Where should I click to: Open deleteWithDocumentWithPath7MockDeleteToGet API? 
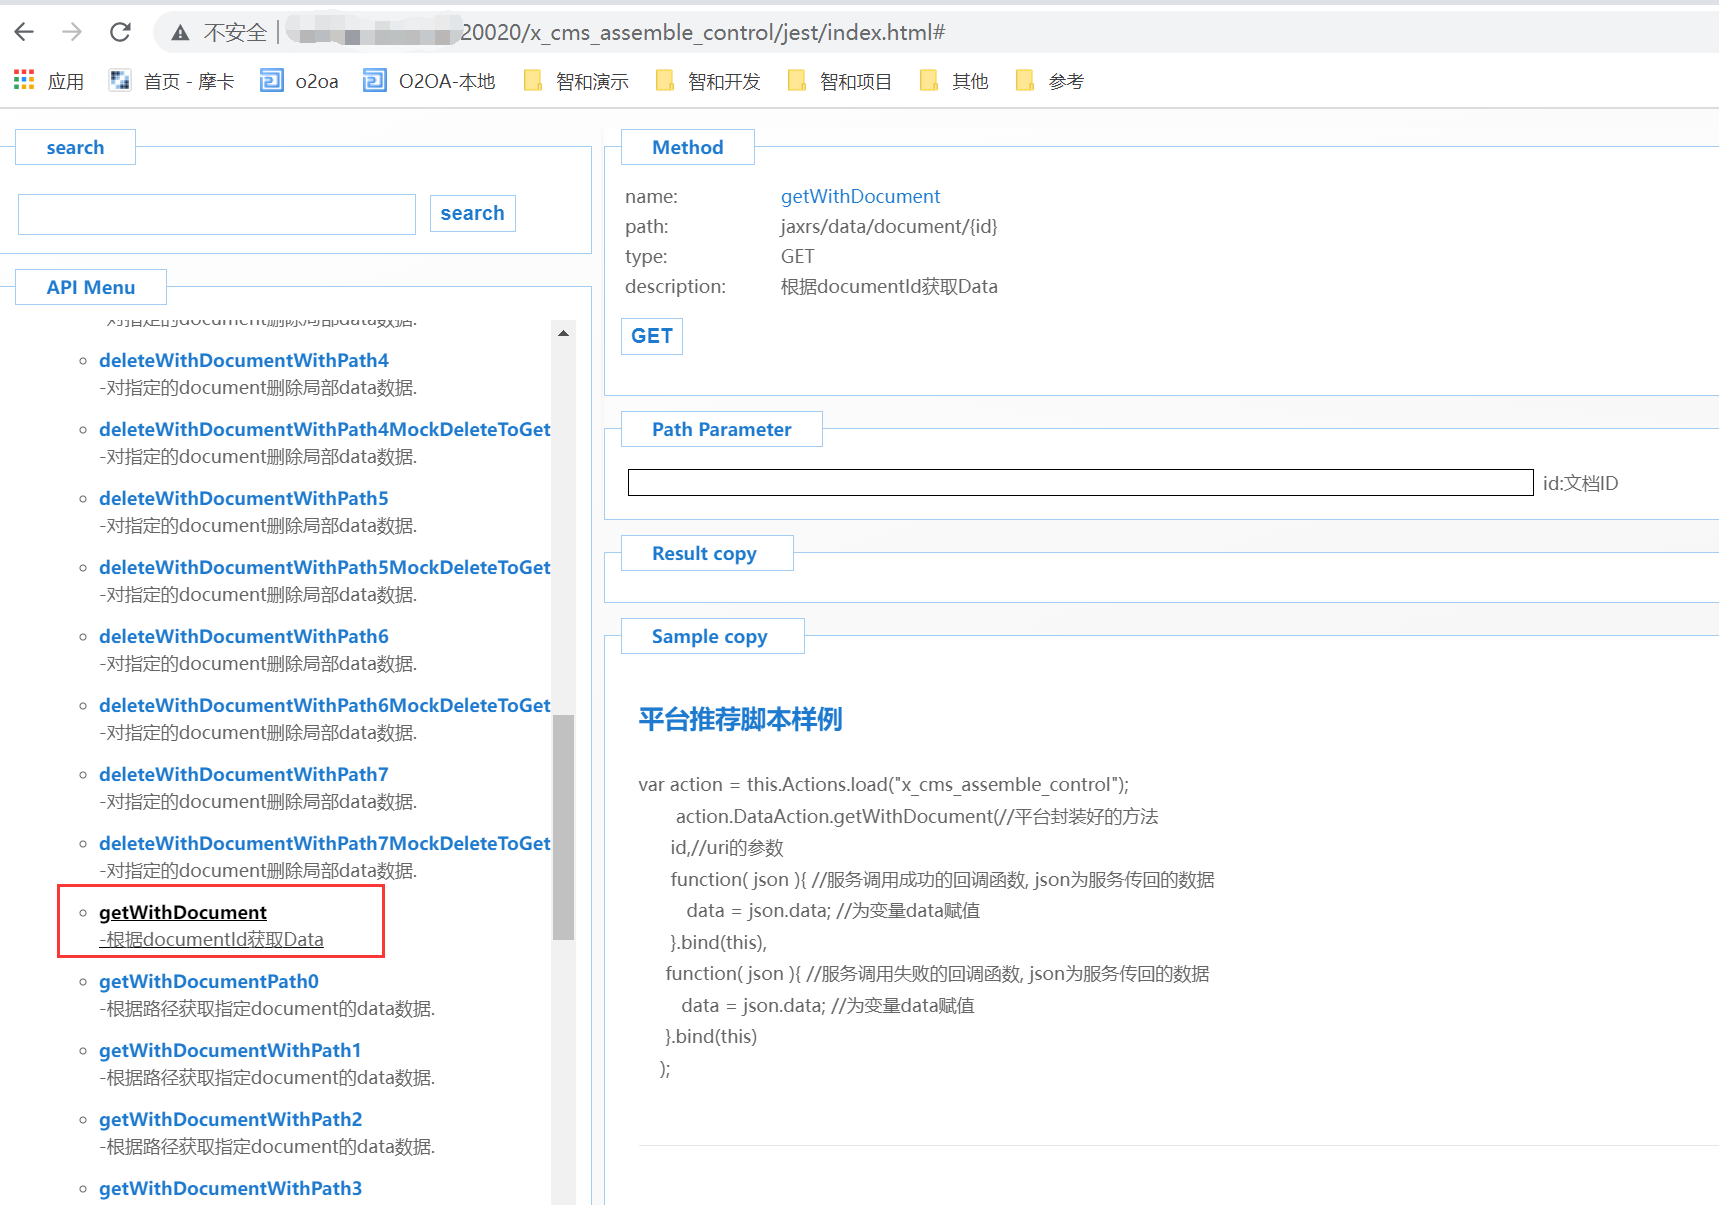325,843
